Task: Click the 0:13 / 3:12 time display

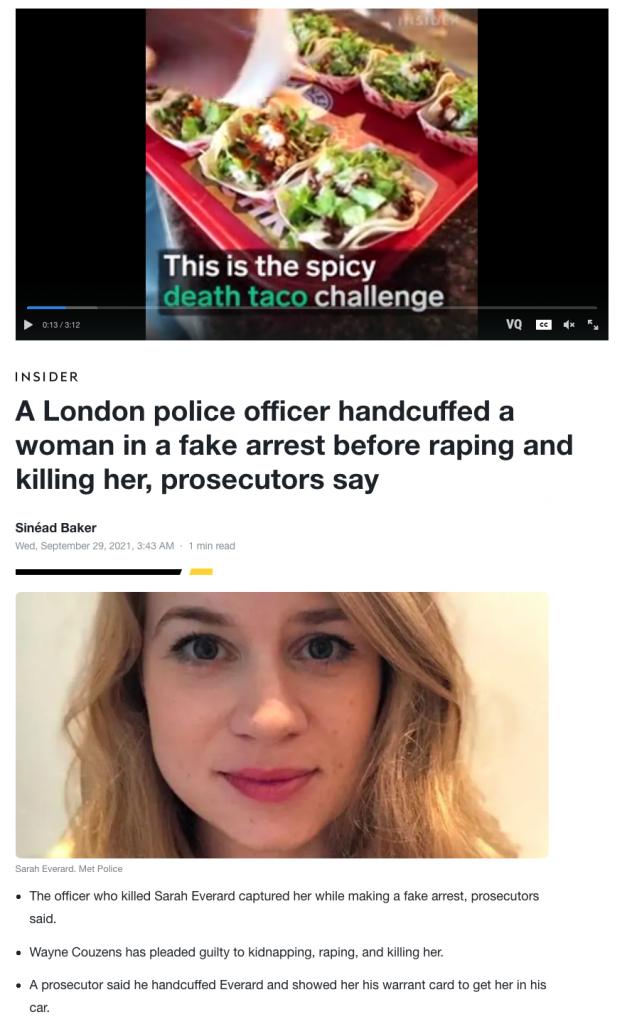Action: click(61, 325)
